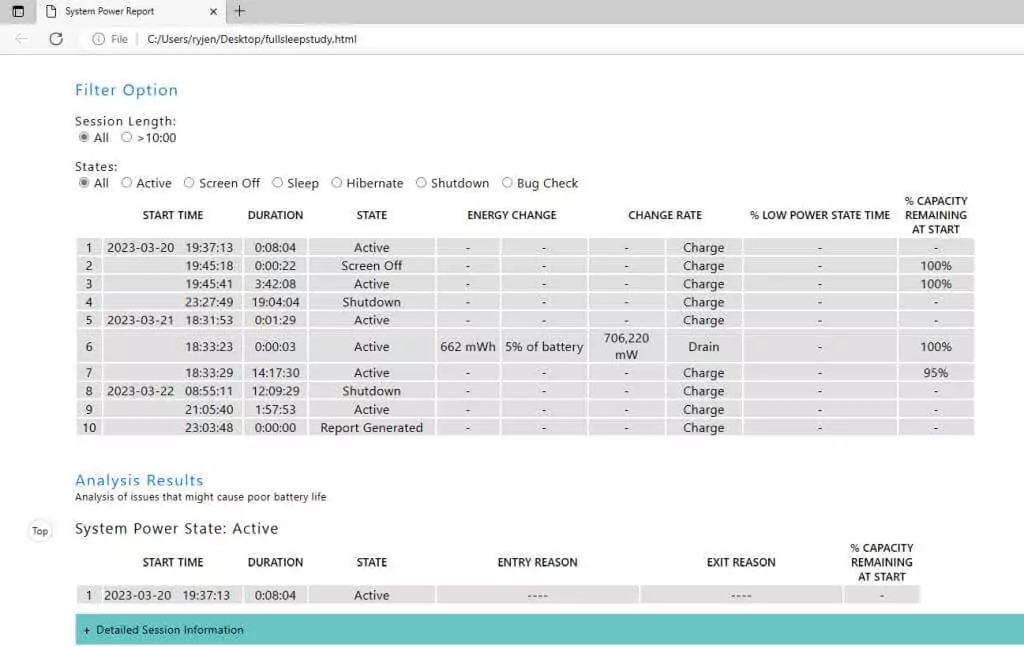Screen dimensions: 1024x647
Task: Open the tab actions menu icon
Action: point(18,11)
